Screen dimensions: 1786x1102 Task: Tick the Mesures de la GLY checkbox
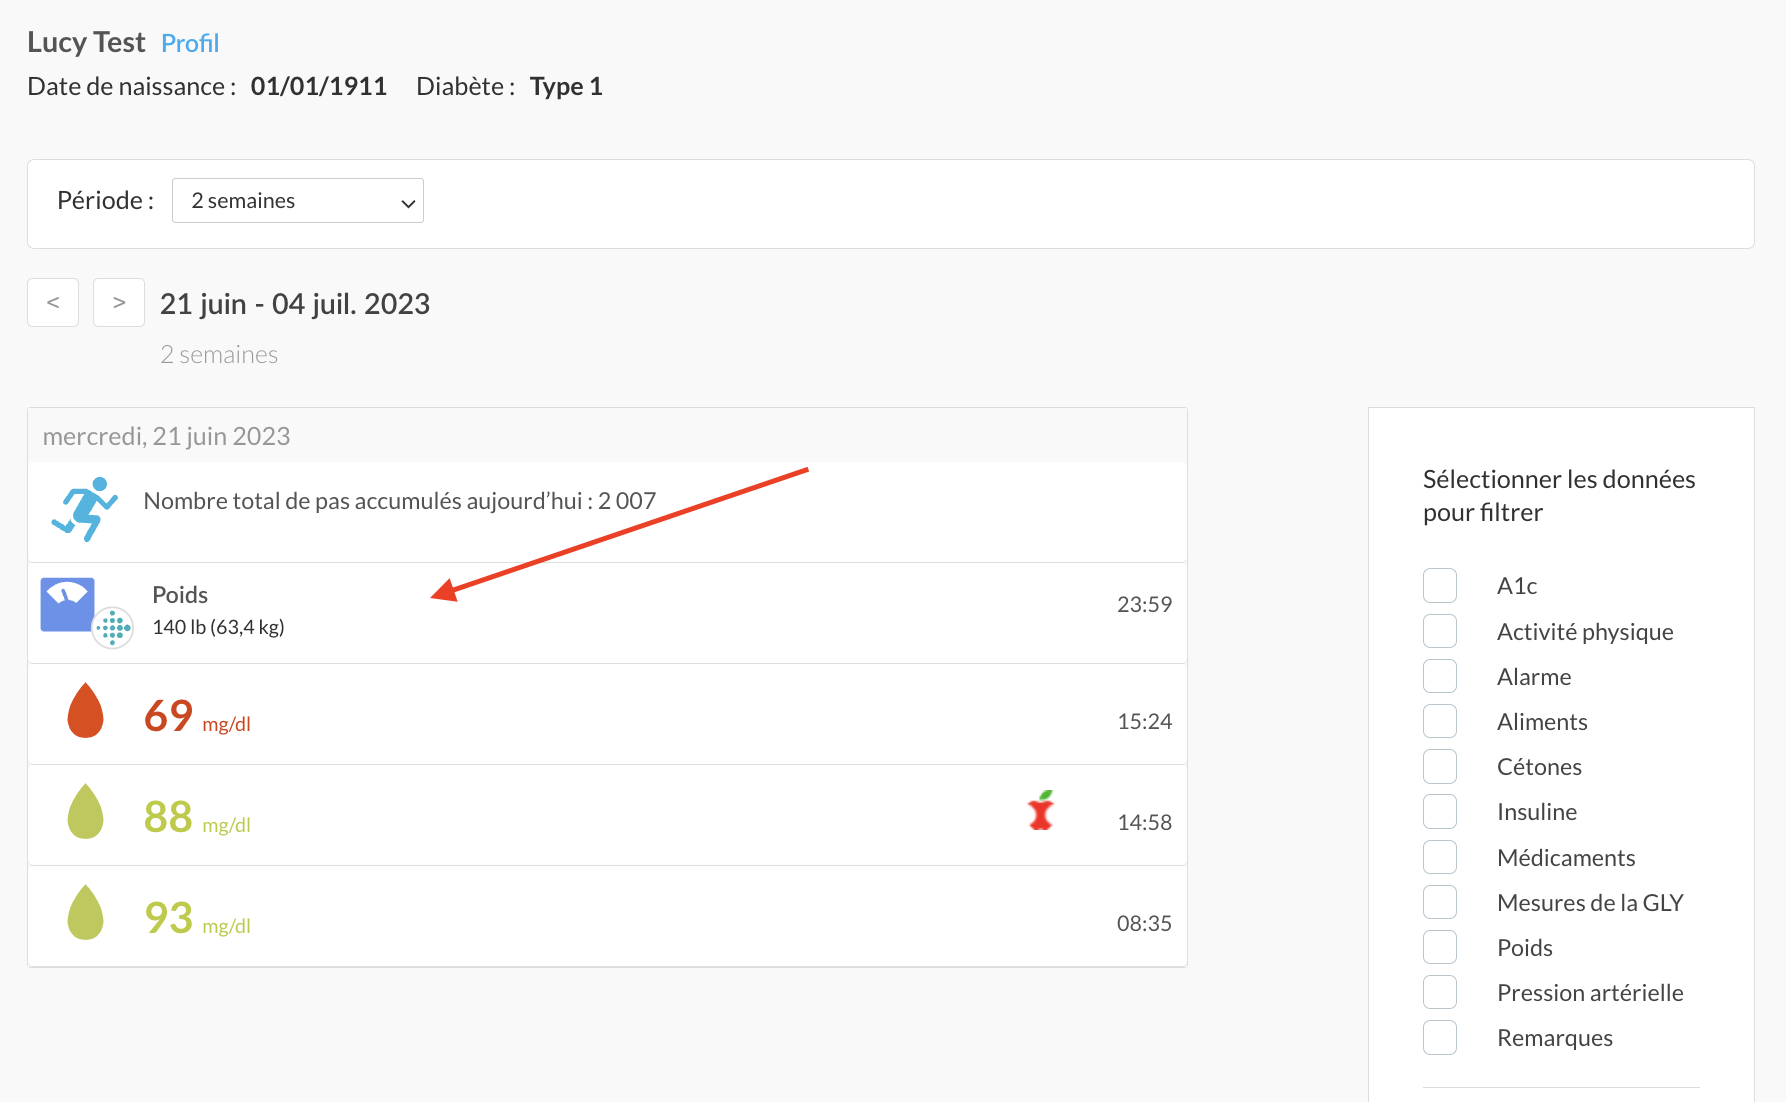[1440, 902]
